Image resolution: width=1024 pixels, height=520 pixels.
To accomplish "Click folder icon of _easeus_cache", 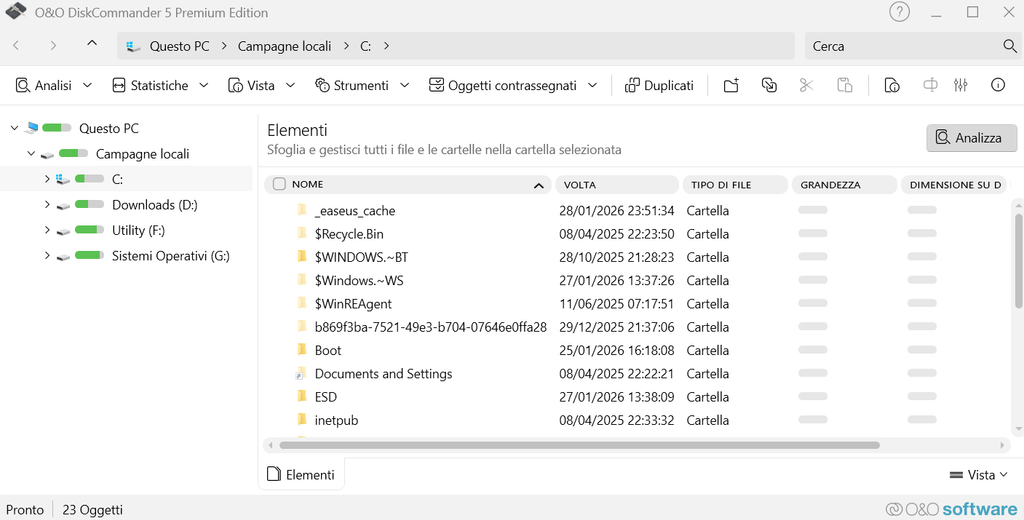I will click(301, 210).
